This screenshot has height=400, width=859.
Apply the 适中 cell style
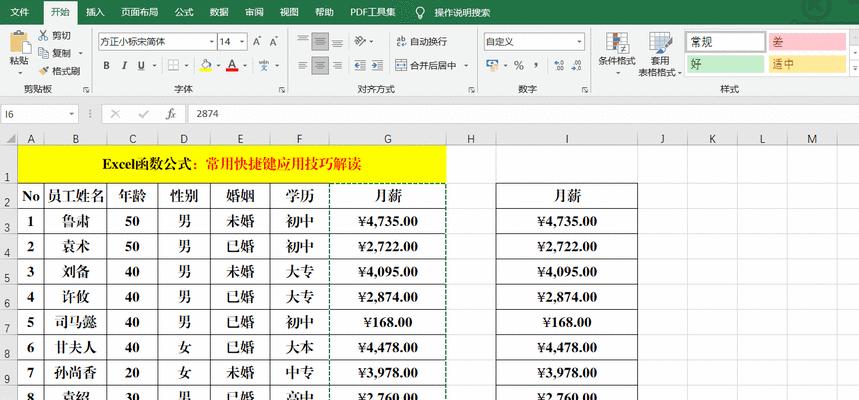tap(807, 64)
